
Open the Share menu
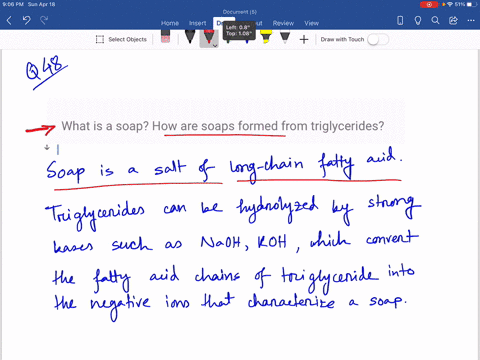tap(453, 21)
